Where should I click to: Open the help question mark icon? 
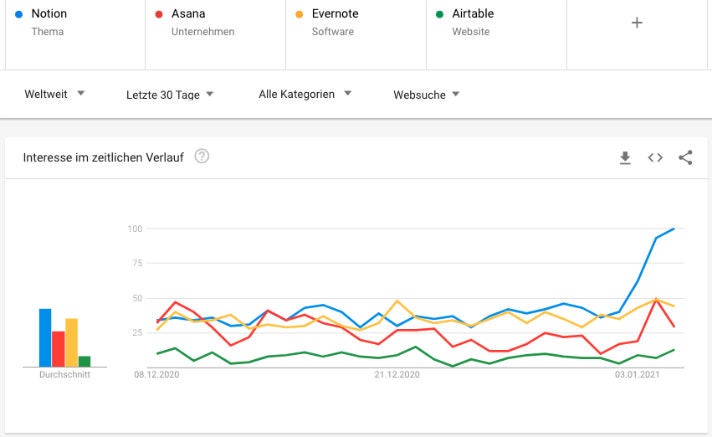tap(202, 156)
